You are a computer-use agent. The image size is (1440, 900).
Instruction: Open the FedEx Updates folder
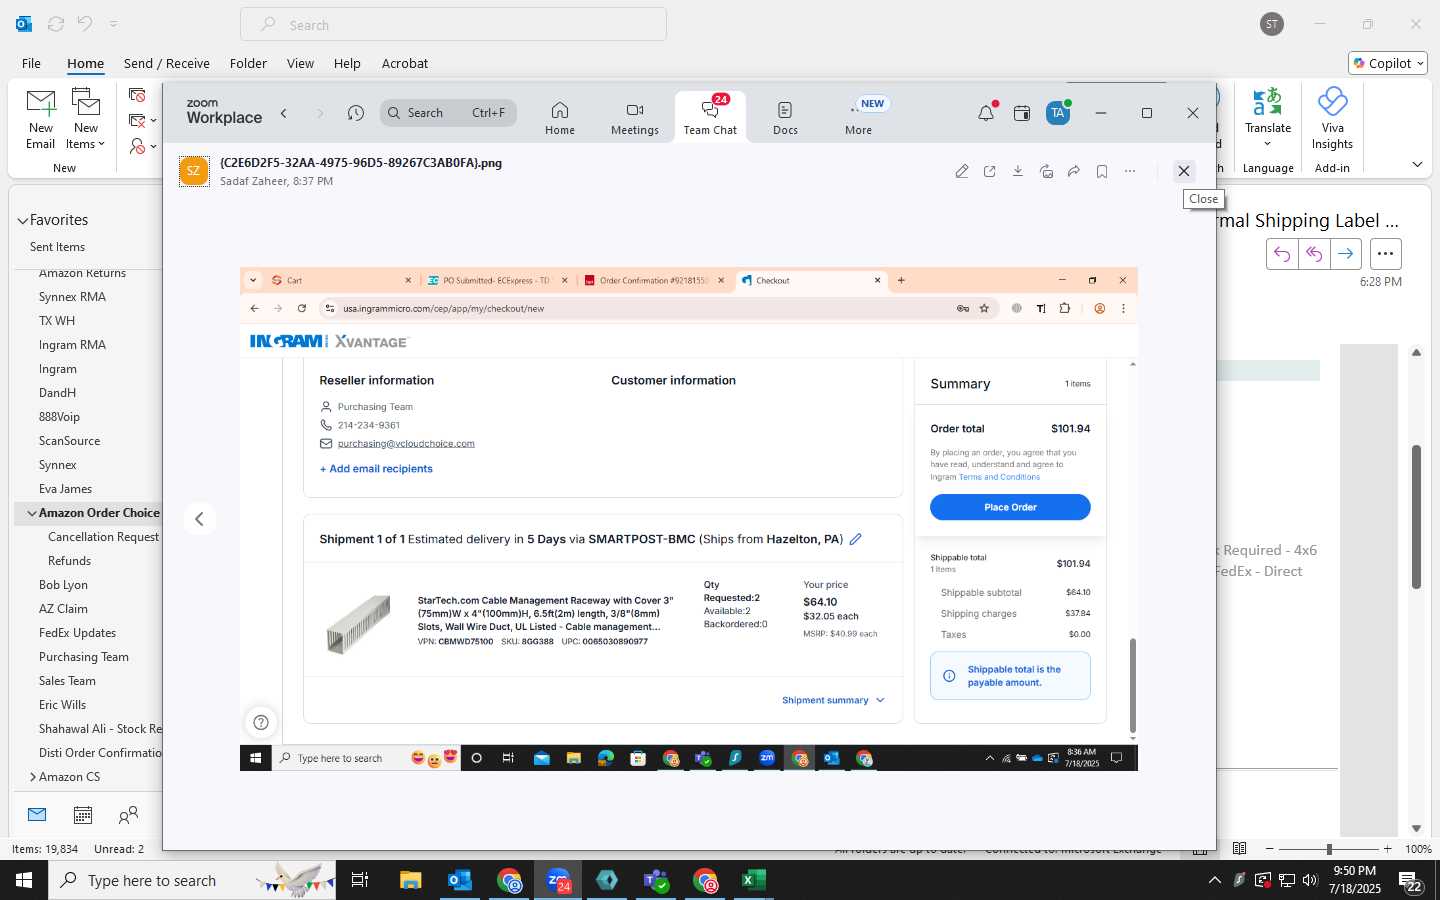77,633
